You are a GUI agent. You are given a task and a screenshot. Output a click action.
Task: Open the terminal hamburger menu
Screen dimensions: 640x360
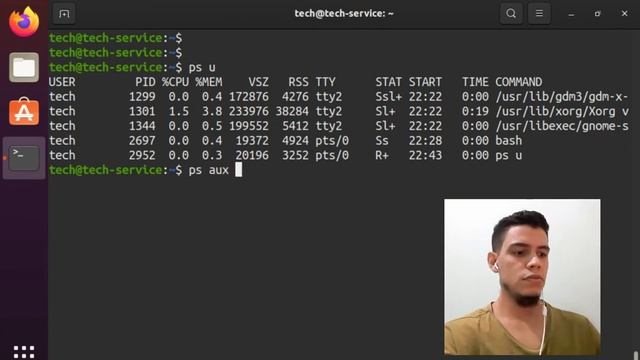[539, 13]
